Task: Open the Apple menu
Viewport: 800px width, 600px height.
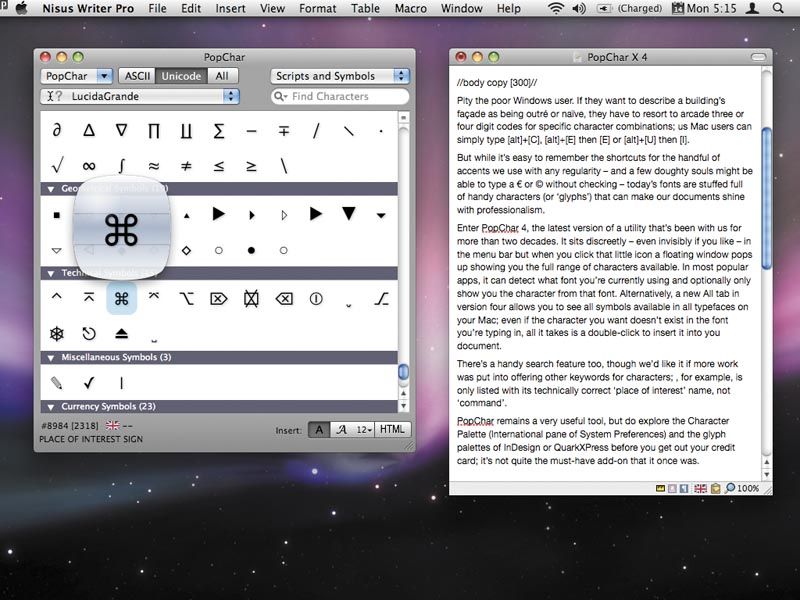Action: click(x=21, y=8)
